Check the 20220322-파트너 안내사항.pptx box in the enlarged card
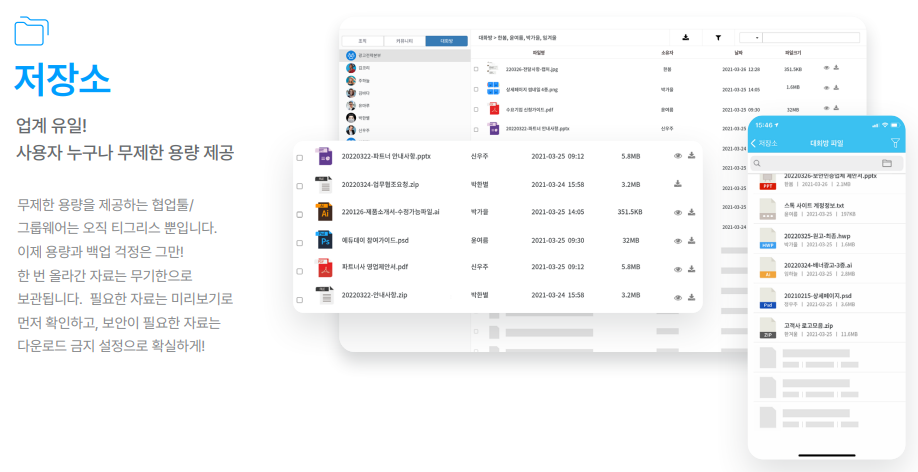 pyautogui.click(x=300, y=158)
